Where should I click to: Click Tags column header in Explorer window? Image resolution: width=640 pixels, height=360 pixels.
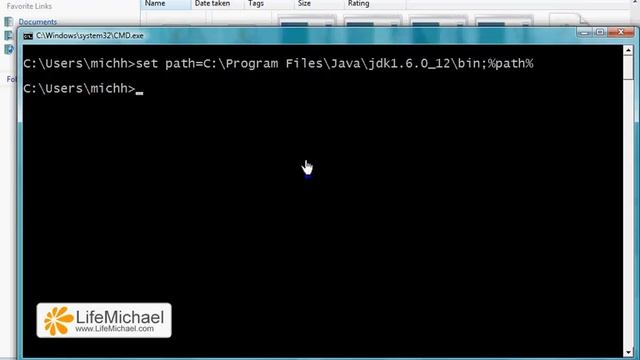pos(269,4)
